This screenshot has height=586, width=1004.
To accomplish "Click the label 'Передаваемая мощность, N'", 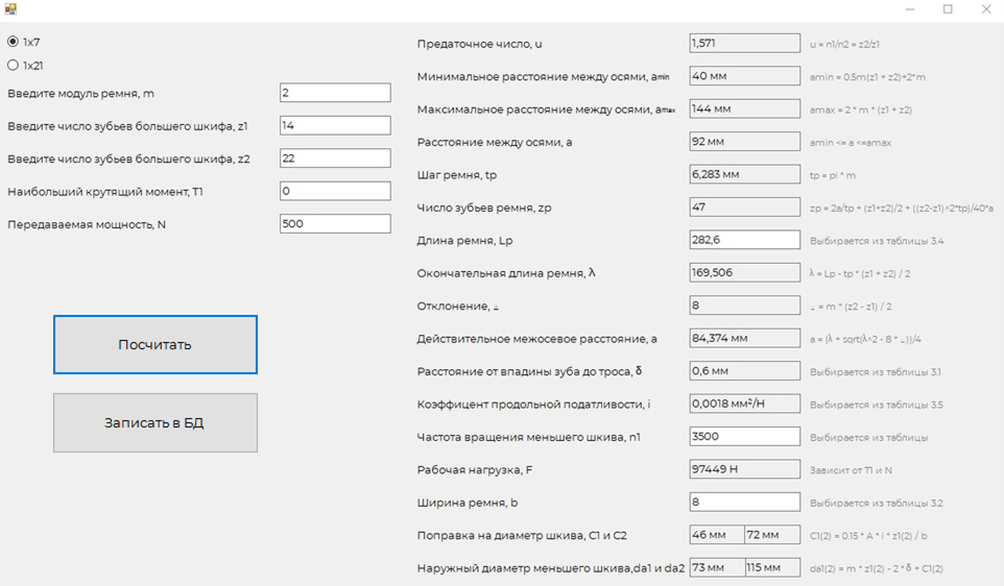I will click(x=86, y=225).
